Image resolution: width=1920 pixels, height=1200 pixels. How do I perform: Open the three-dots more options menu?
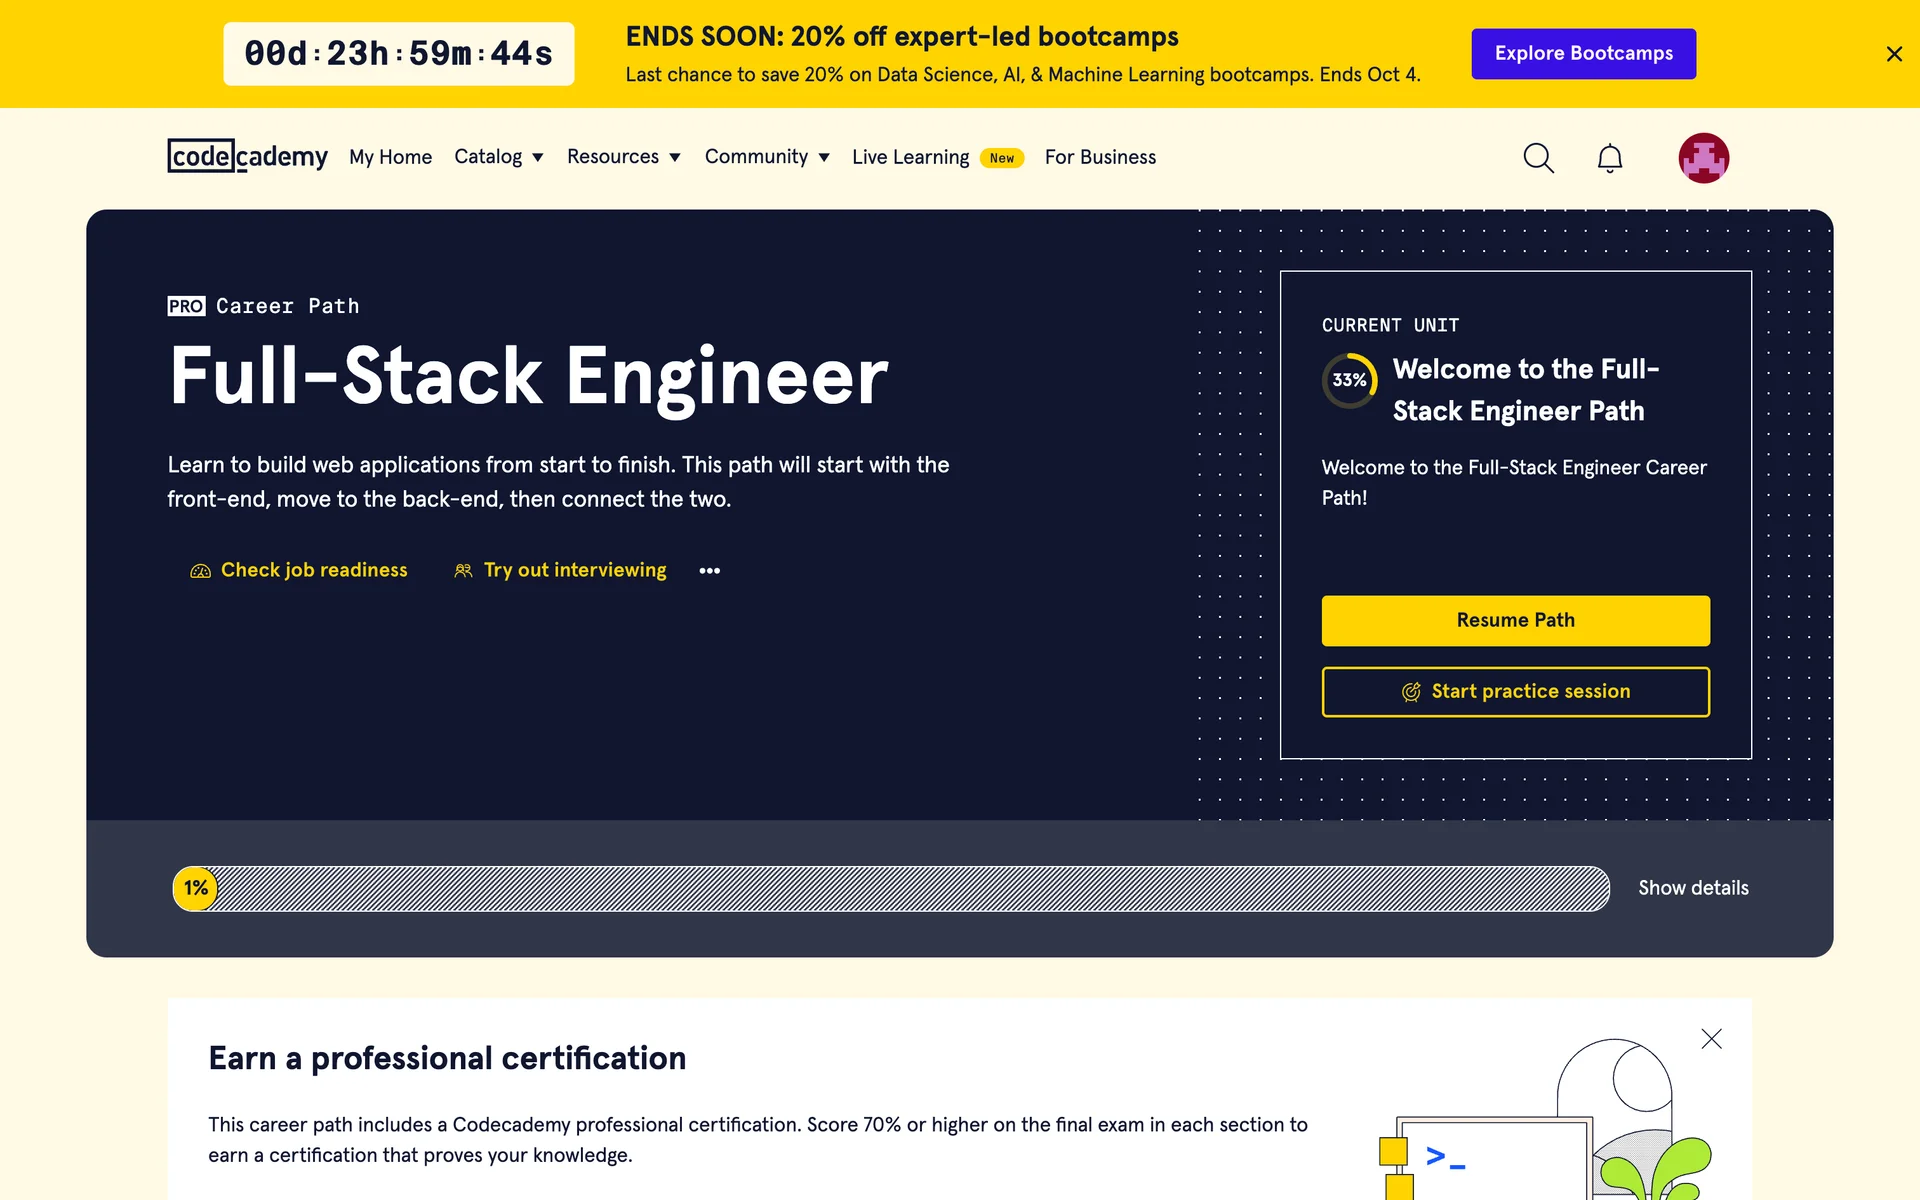(709, 571)
